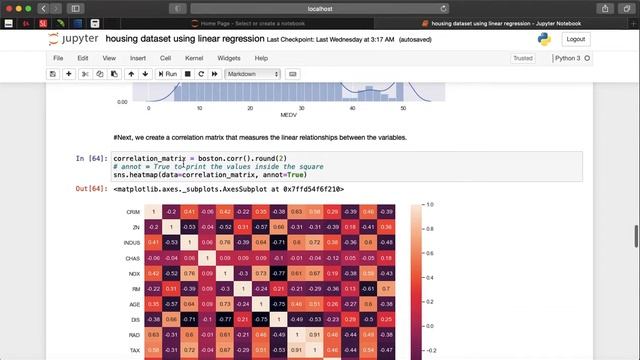Image resolution: width=640 pixels, height=360 pixels.
Task: Select the correlation matrix markdown text
Action: 260,138
